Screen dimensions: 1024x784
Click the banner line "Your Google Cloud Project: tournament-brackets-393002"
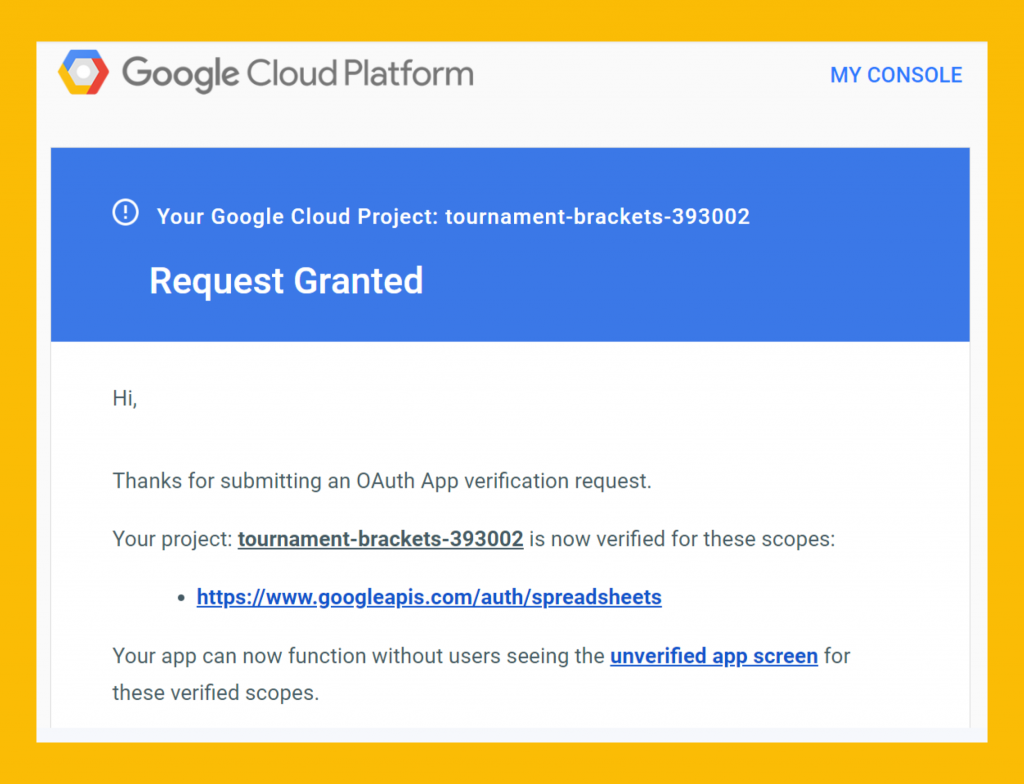click(x=453, y=216)
